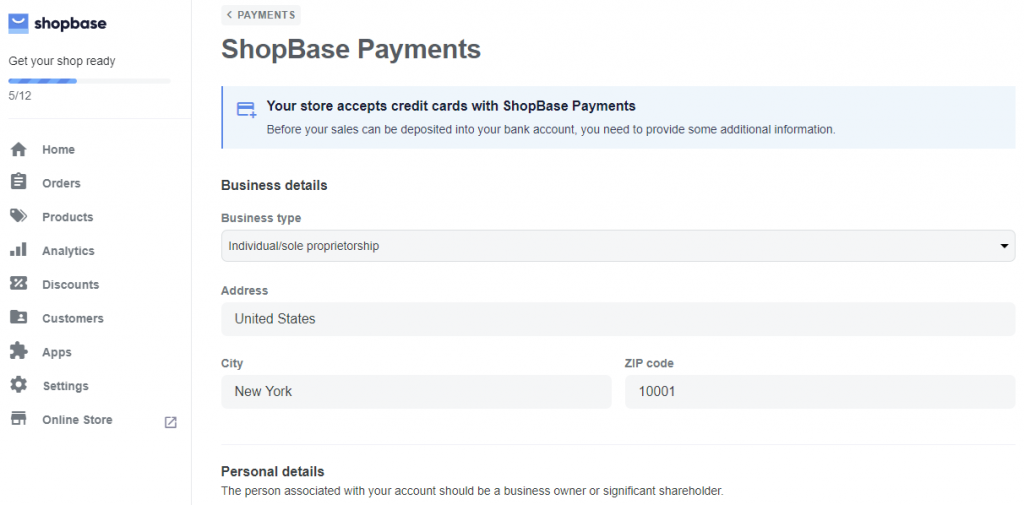Click the Home house icon
This screenshot has height=505, width=1024.
point(18,150)
